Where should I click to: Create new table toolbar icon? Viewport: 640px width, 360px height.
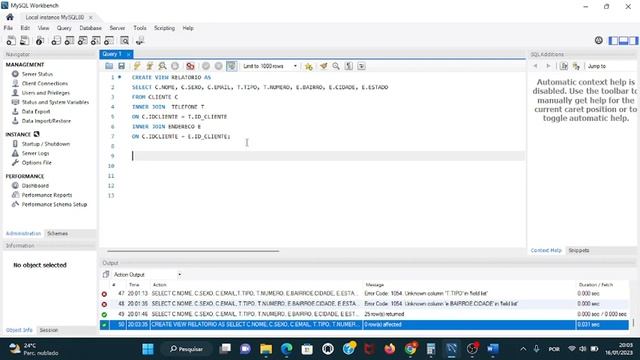click(x=69, y=40)
